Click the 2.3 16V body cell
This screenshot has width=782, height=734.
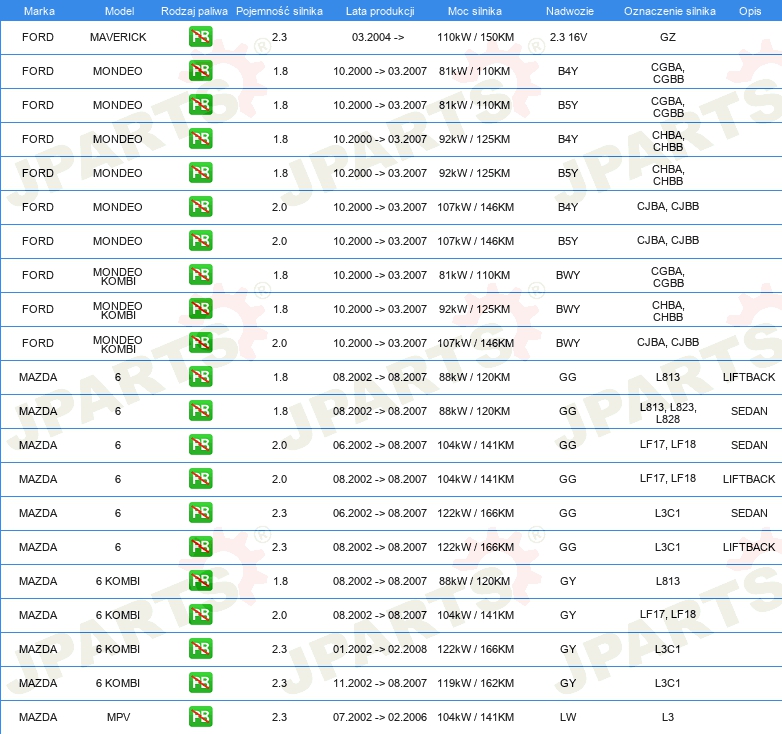(x=568, y=37)
